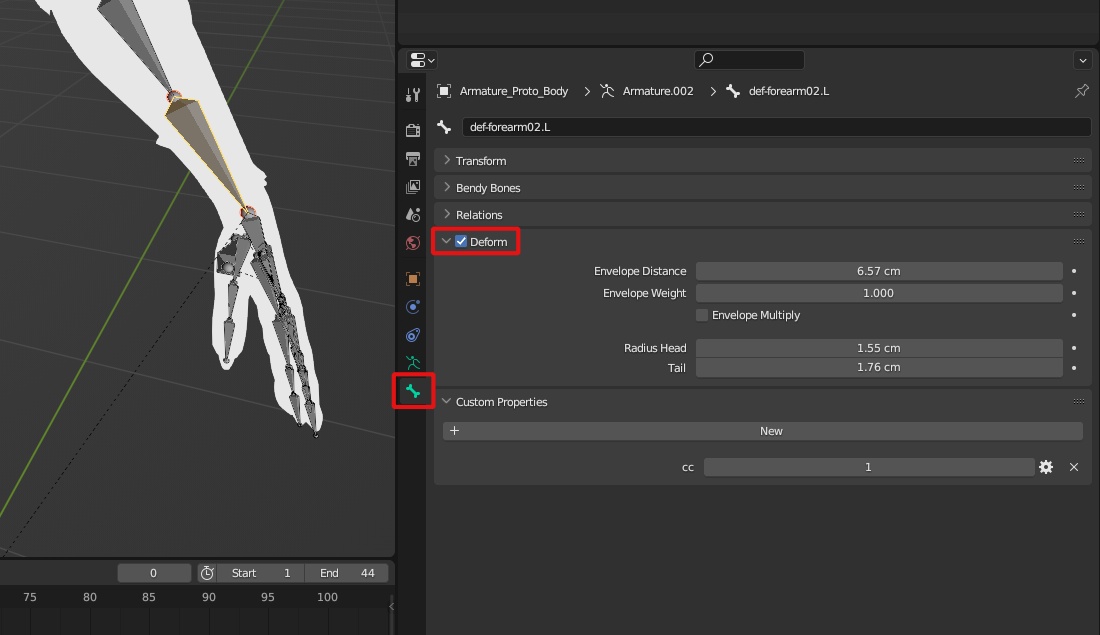This screenshot has height=635, width=1100.
Task: Uncheck the Deform checkbox
Action: (461, 242)
